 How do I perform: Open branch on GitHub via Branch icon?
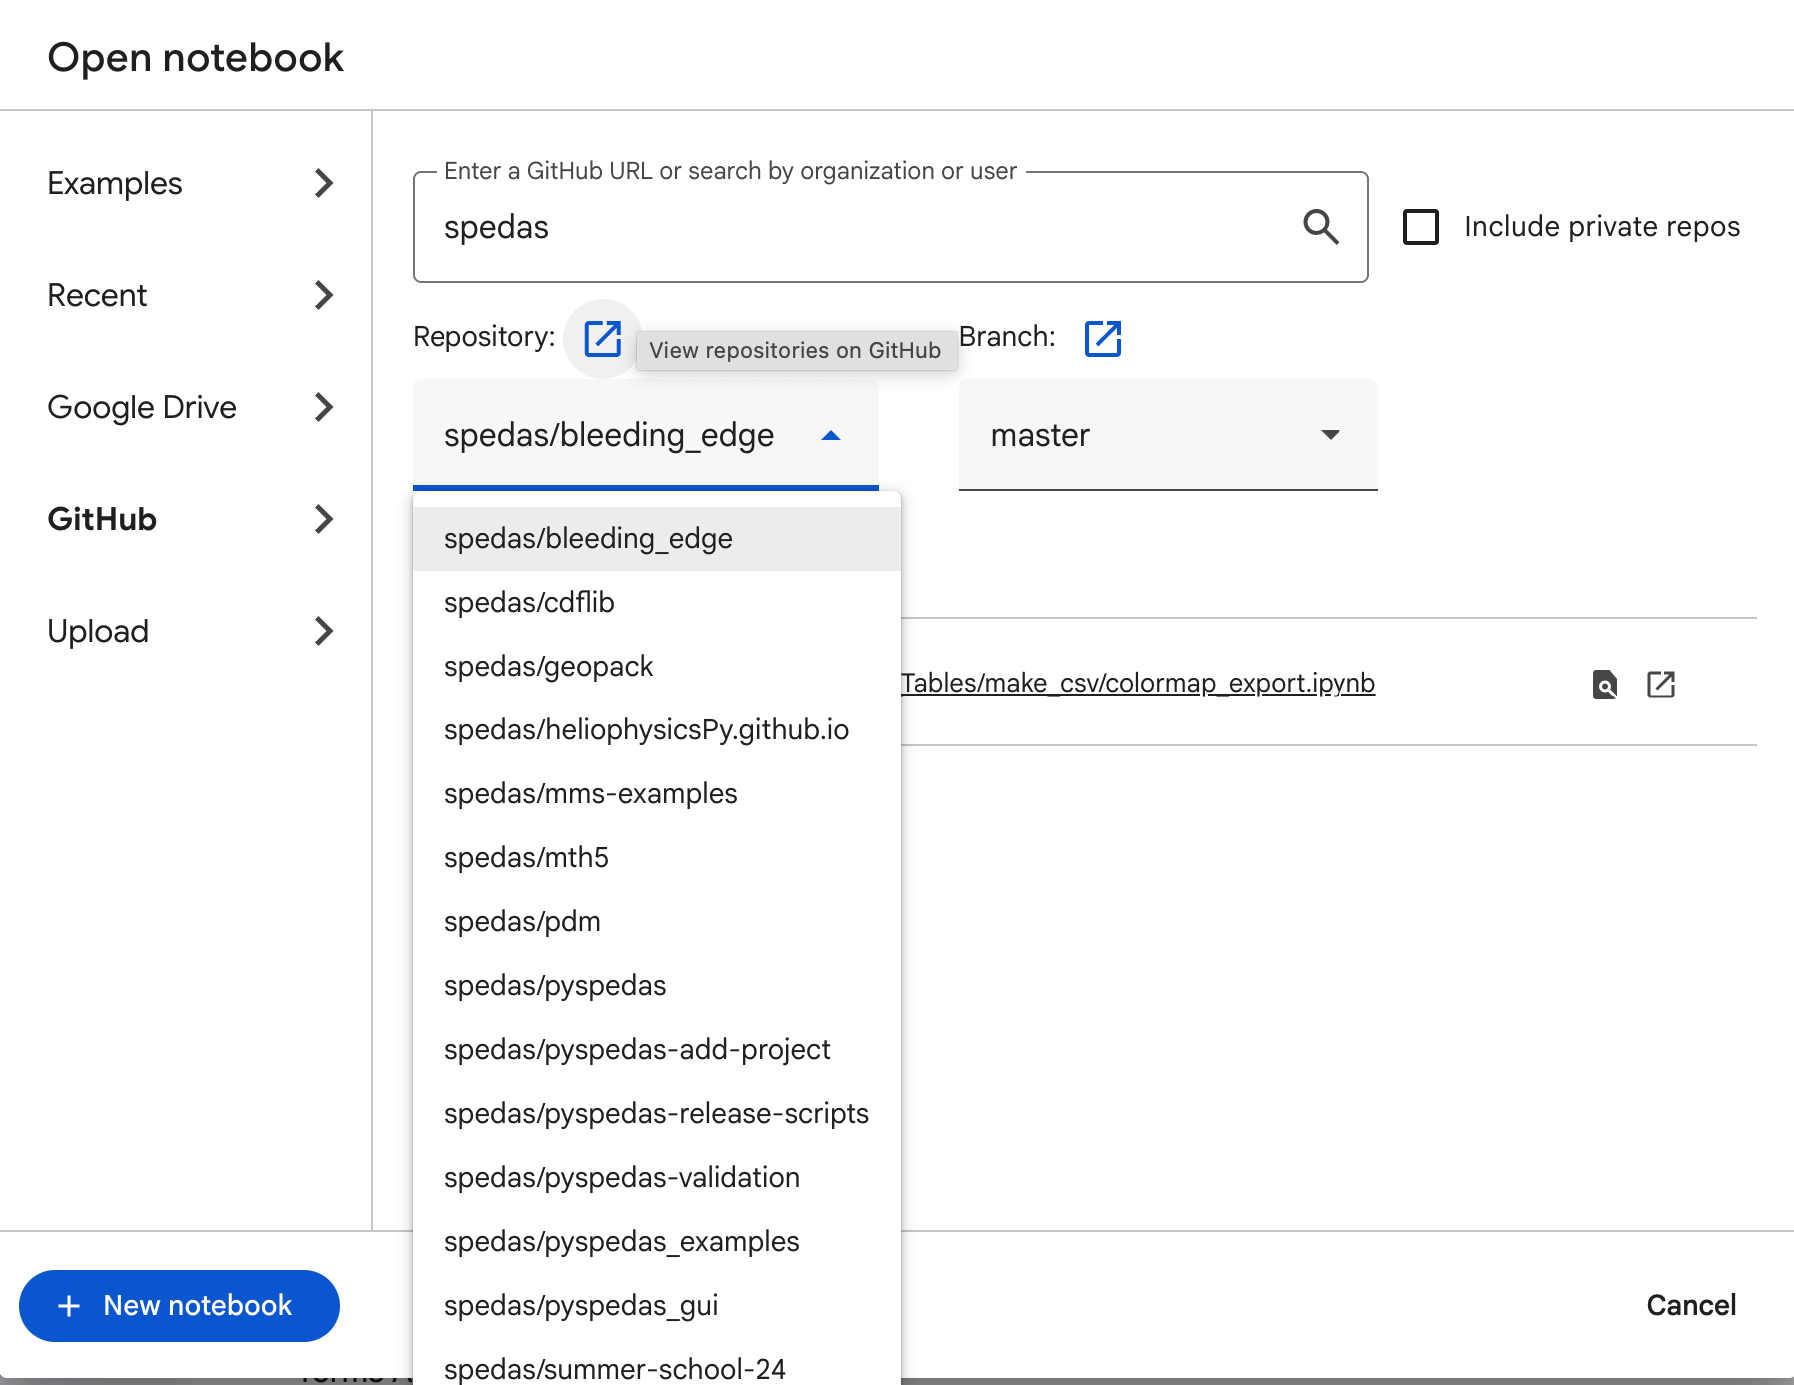1103,338
